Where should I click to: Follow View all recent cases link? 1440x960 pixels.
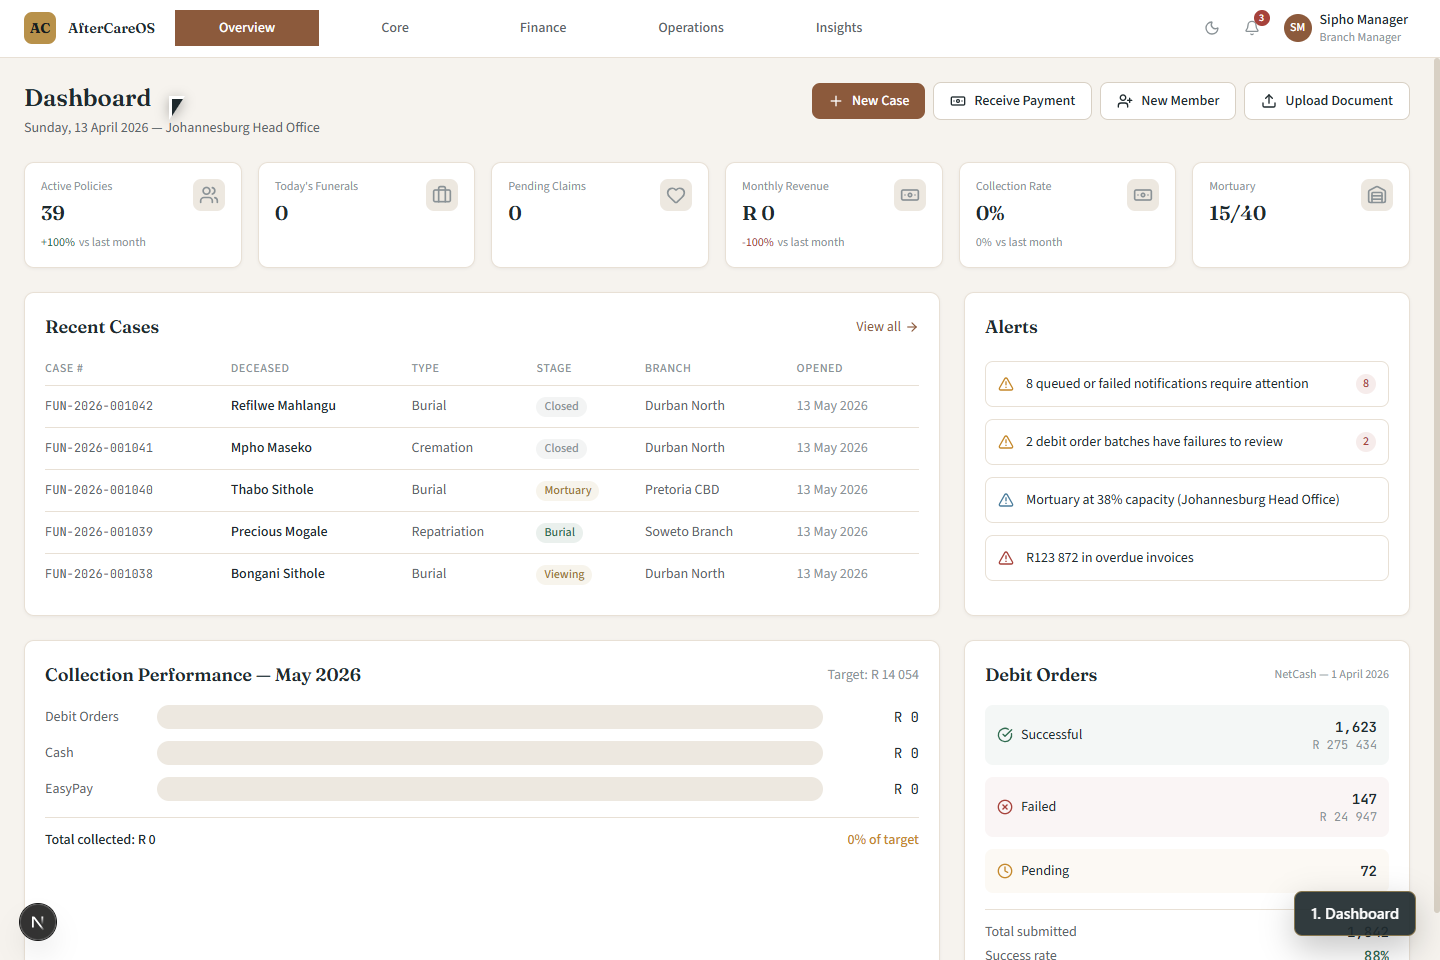pos(887,327)
